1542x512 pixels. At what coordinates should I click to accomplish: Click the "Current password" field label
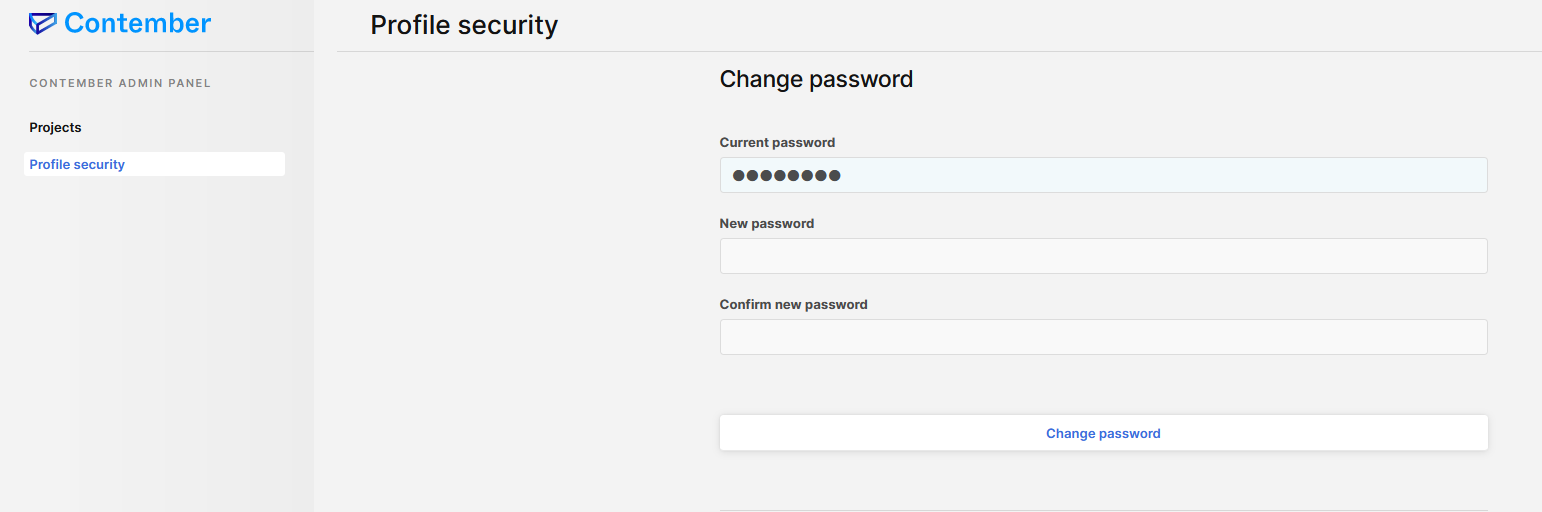777,142
